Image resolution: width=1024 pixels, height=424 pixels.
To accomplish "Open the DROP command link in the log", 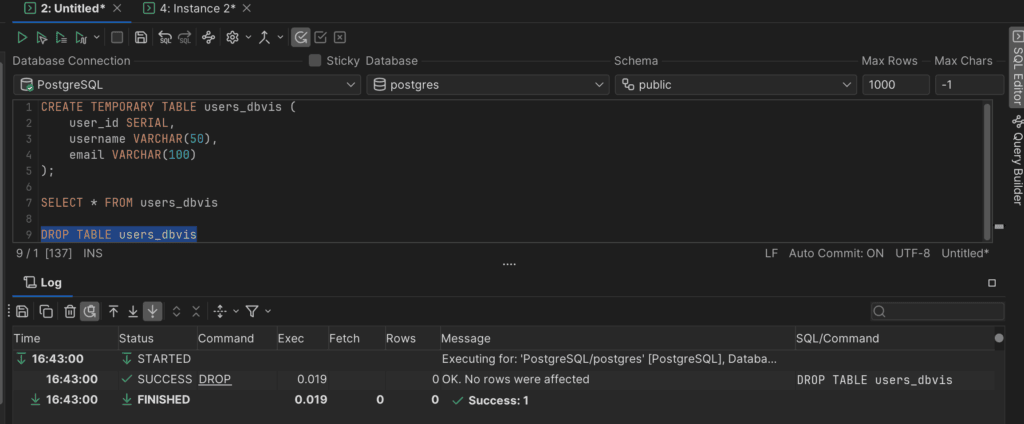I will tap(215, 380).
